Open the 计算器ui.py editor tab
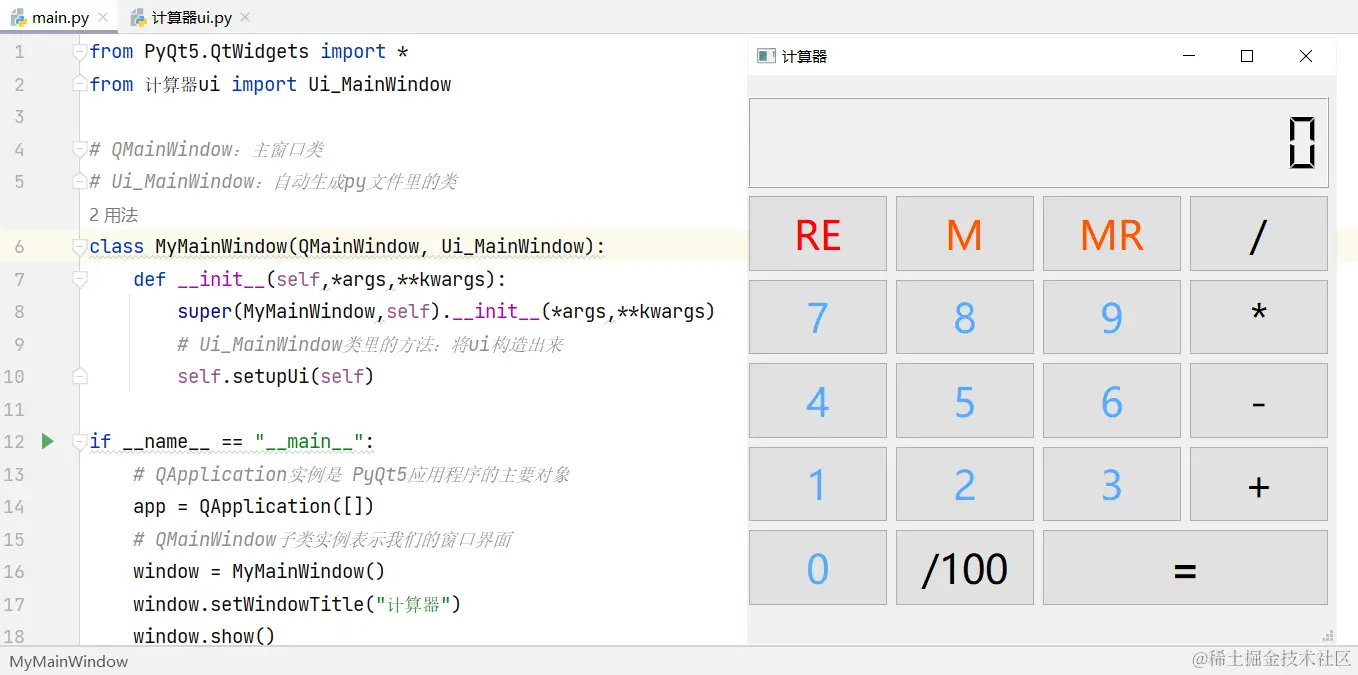This screenshot has height=675, width=1358. click(x=192, y=18)
